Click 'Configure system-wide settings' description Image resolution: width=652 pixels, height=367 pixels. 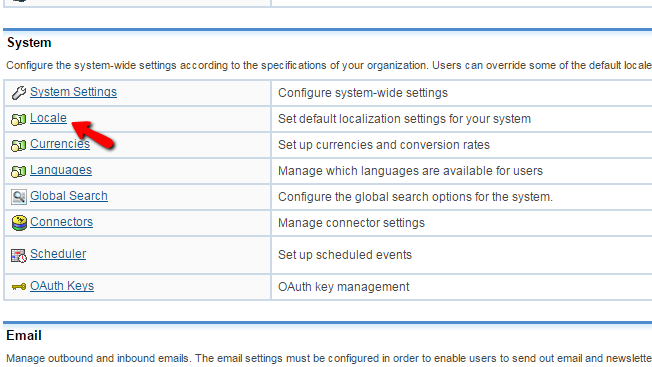(363, 93)
